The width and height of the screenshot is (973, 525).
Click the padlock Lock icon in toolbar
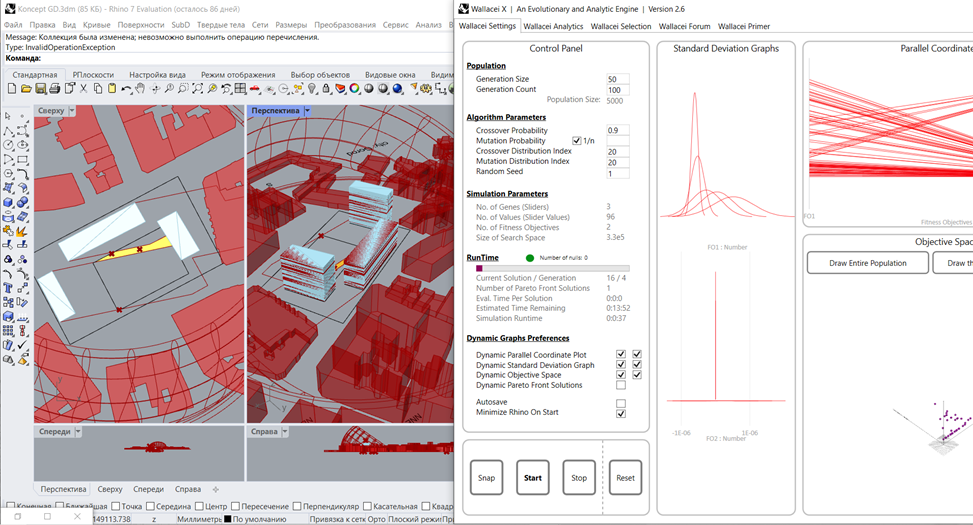pos(326,89)
